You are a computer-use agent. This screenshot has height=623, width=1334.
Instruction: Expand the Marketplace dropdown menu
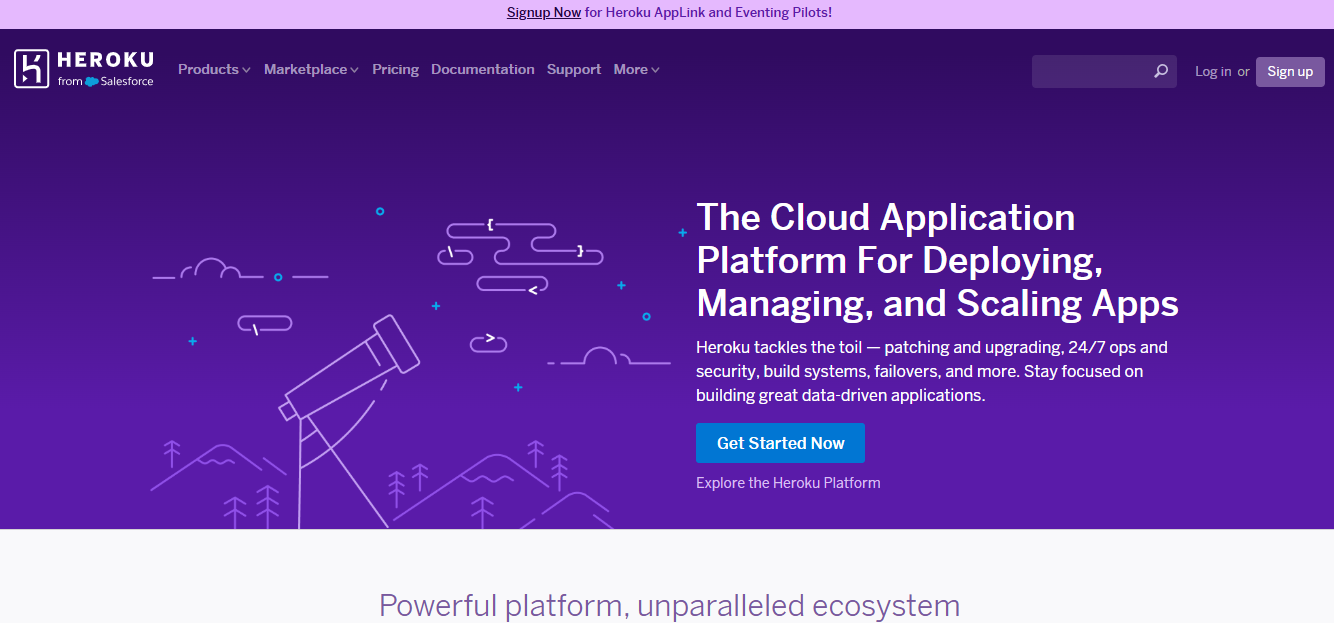311,69
